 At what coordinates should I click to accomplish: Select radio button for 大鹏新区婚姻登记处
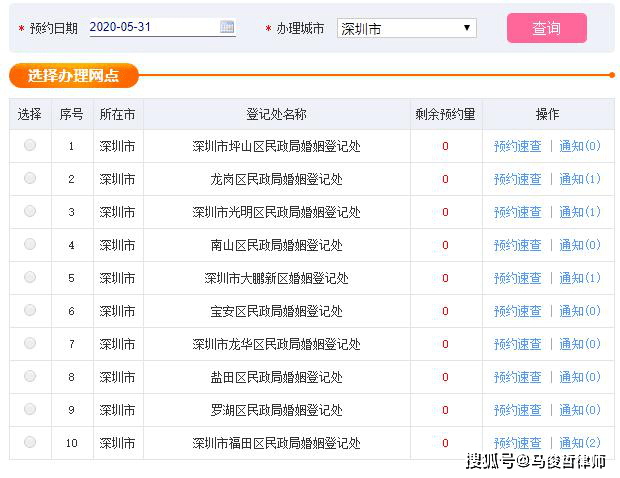point(30,277)
